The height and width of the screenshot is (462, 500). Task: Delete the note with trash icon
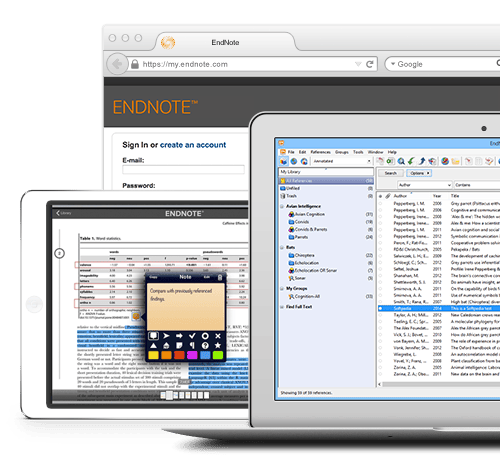(x=220, y=277)
